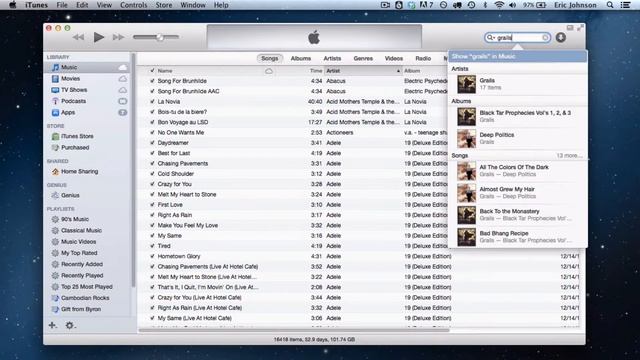Open the Music Videos playlist
The height and width of the screenshot is (360, 640).
[78, 242]
